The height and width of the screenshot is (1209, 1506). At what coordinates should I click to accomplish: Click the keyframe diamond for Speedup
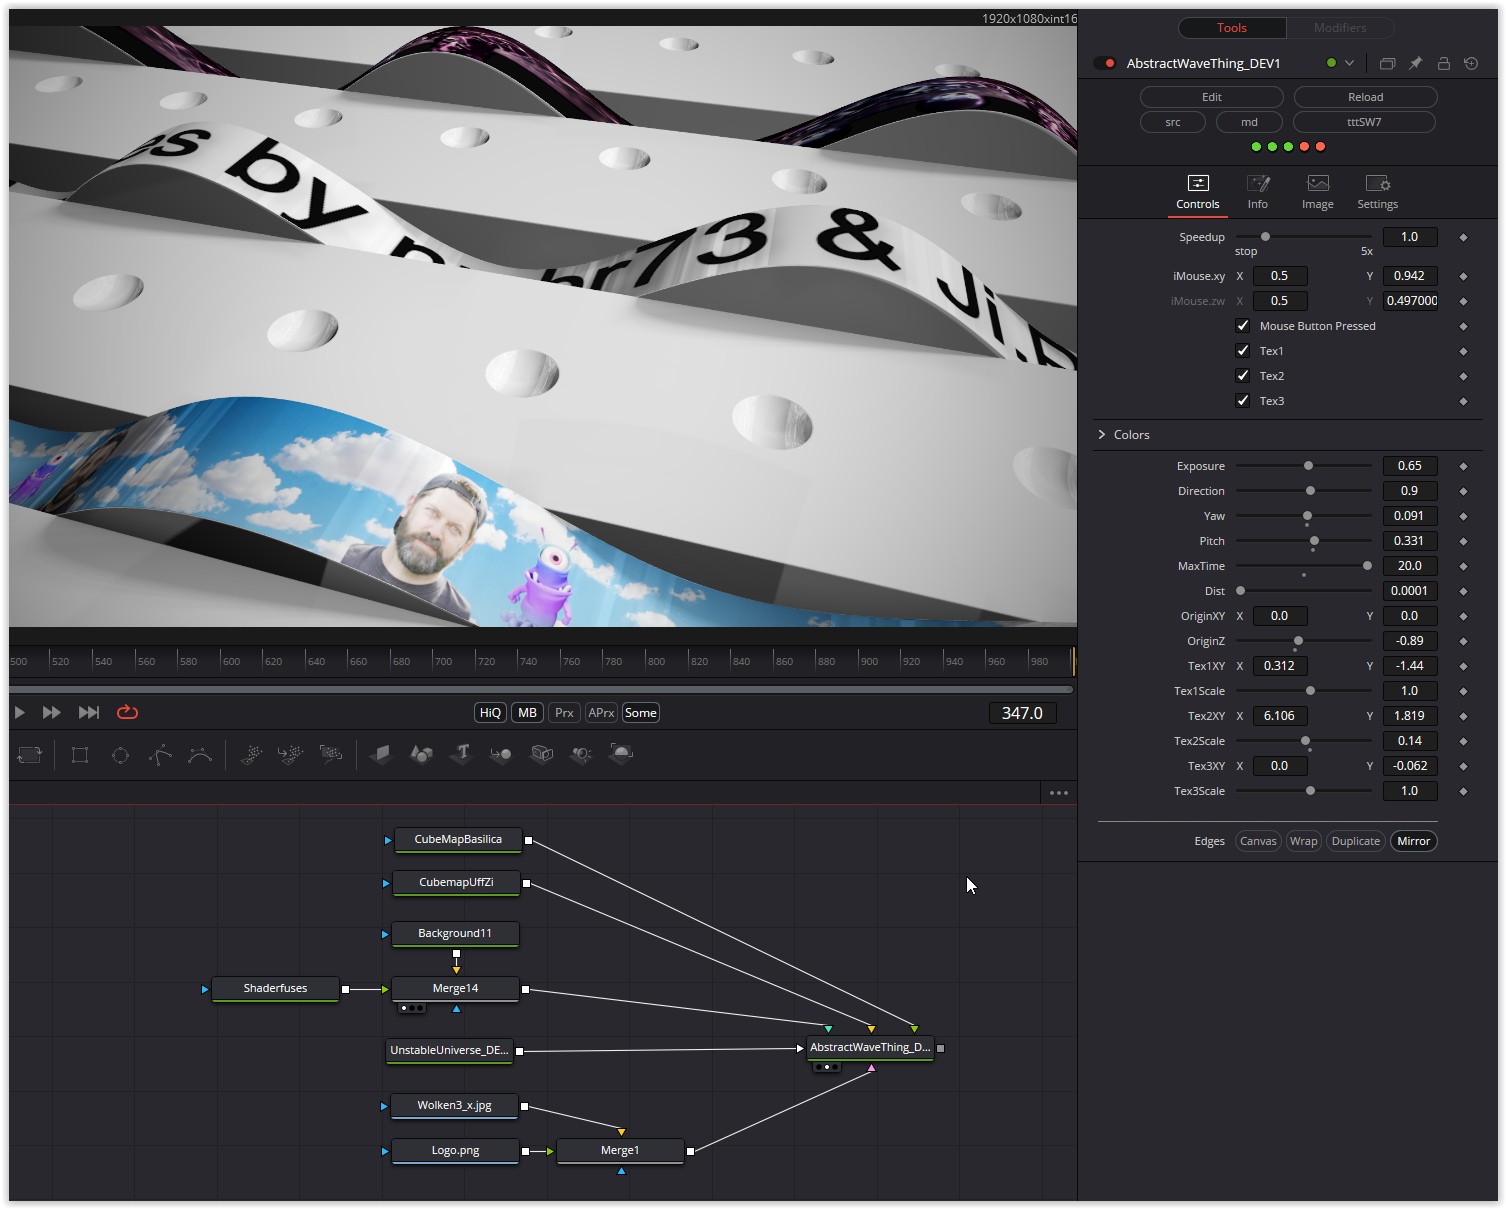click(x=1463, y=237)
